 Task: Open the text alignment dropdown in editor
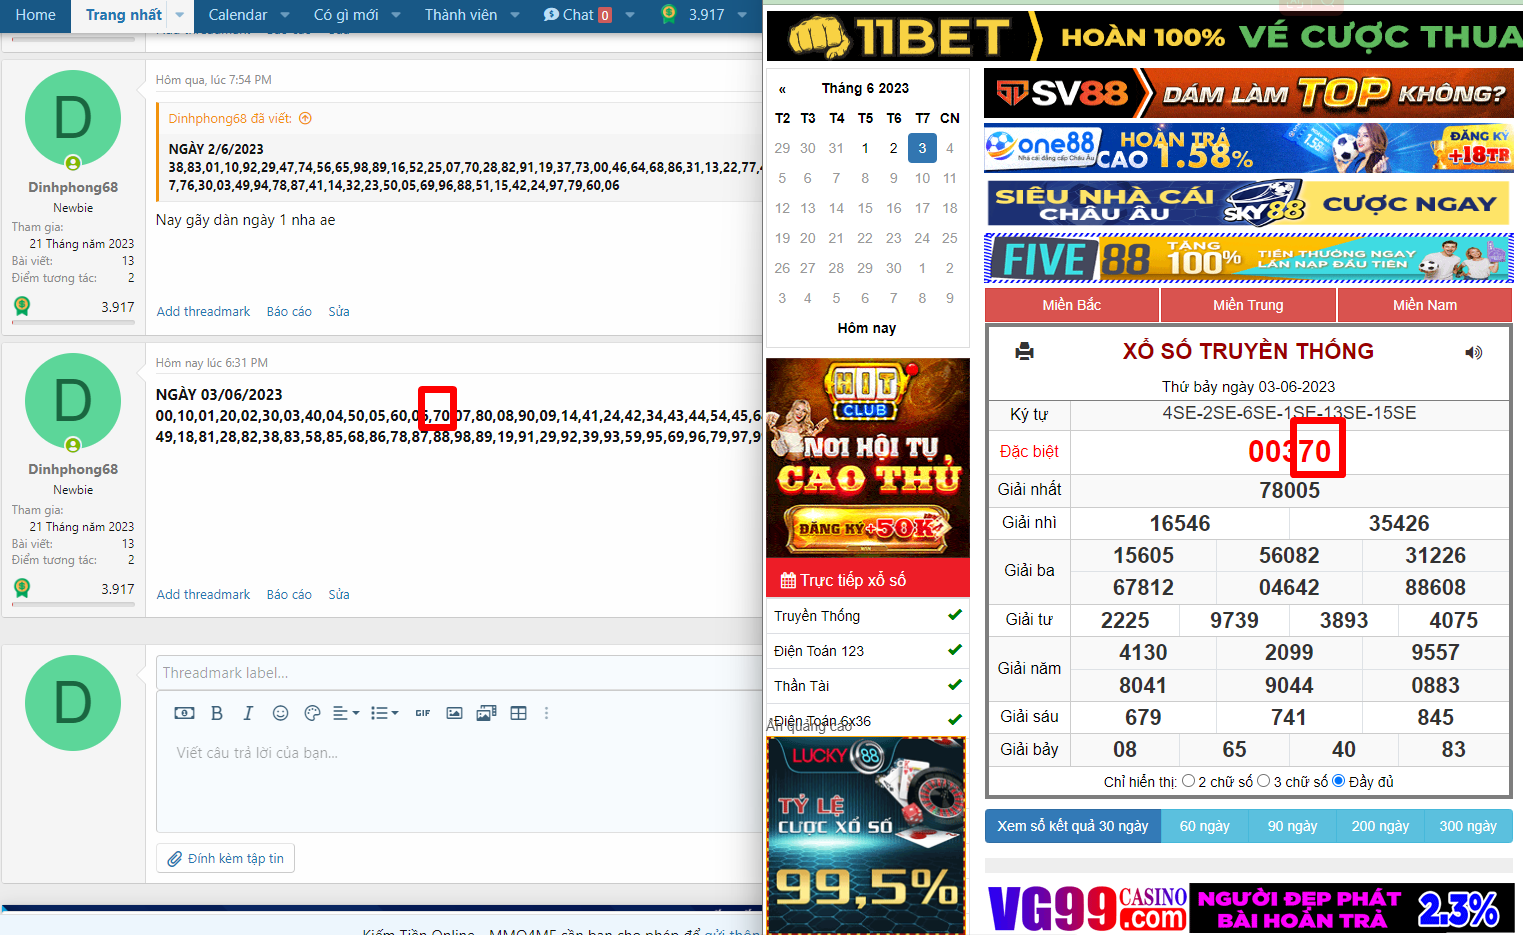click(x=346, y=713)
